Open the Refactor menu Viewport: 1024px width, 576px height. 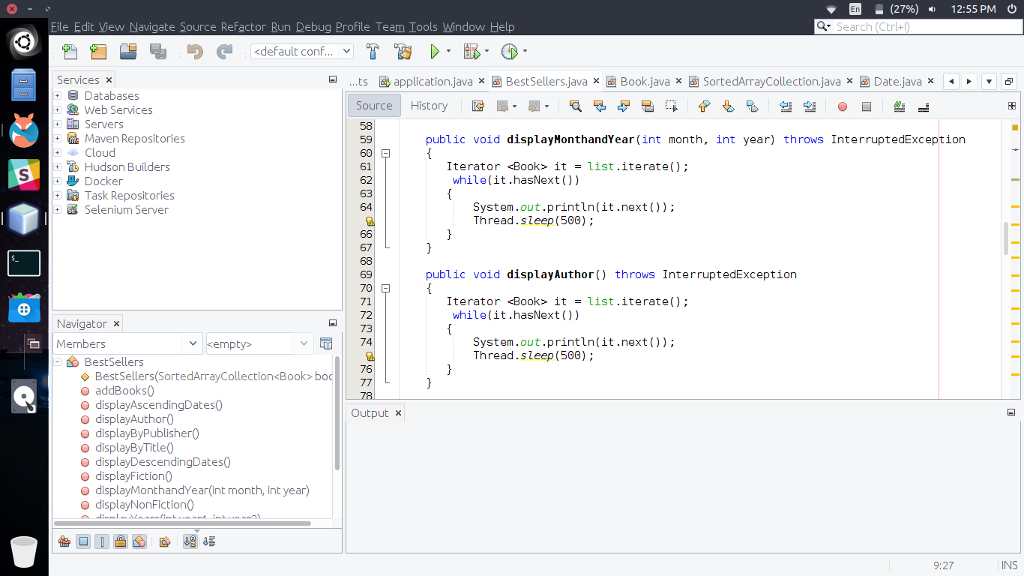[x=243, y=26]
